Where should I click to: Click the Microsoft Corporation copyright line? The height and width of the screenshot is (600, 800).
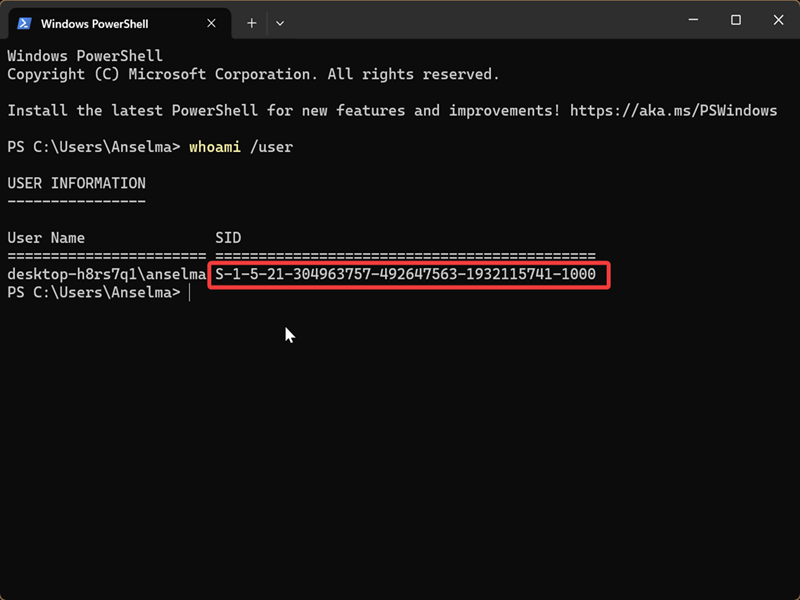coord(253,74)
